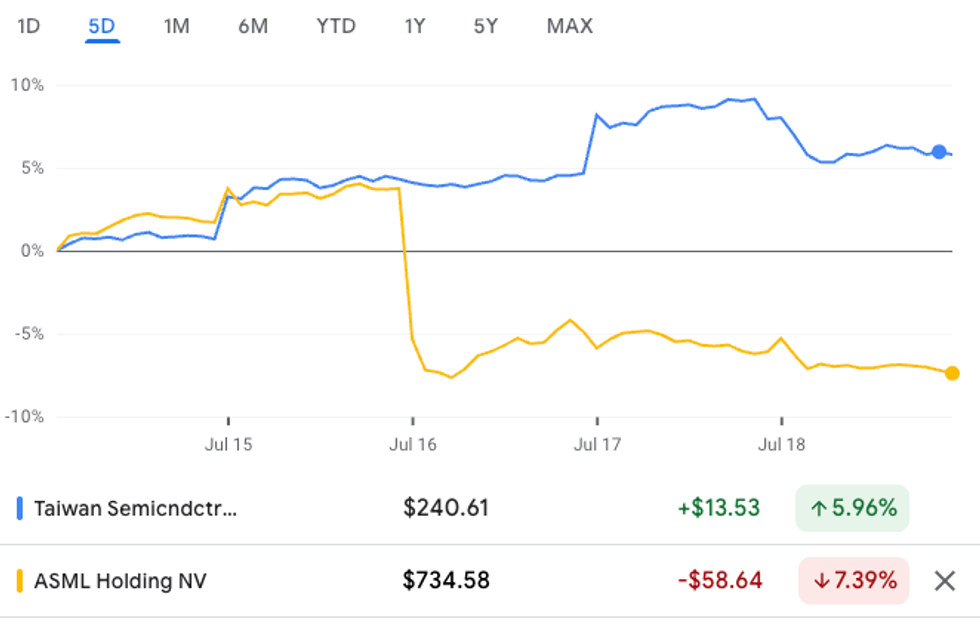
Task: Choose the MAX time range
Action: tap(570, 26)
